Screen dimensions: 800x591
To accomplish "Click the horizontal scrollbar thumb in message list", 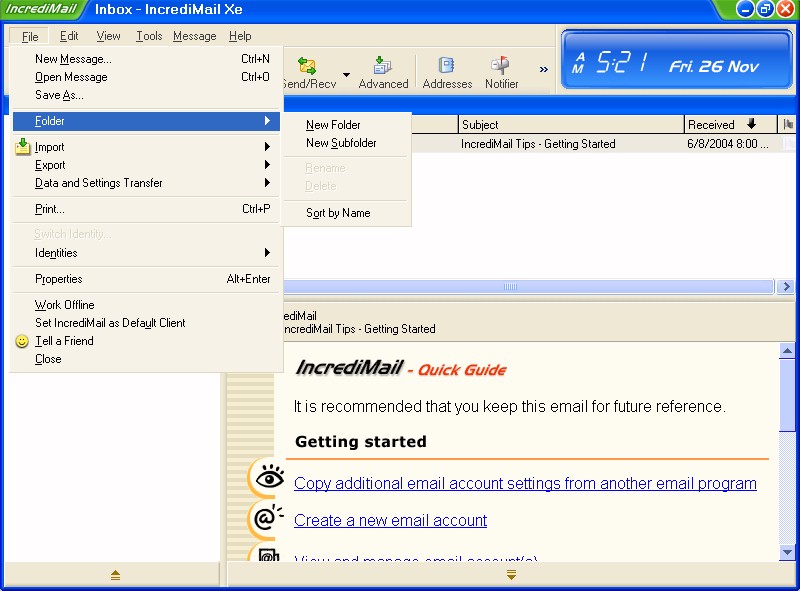I will [510, 287].
